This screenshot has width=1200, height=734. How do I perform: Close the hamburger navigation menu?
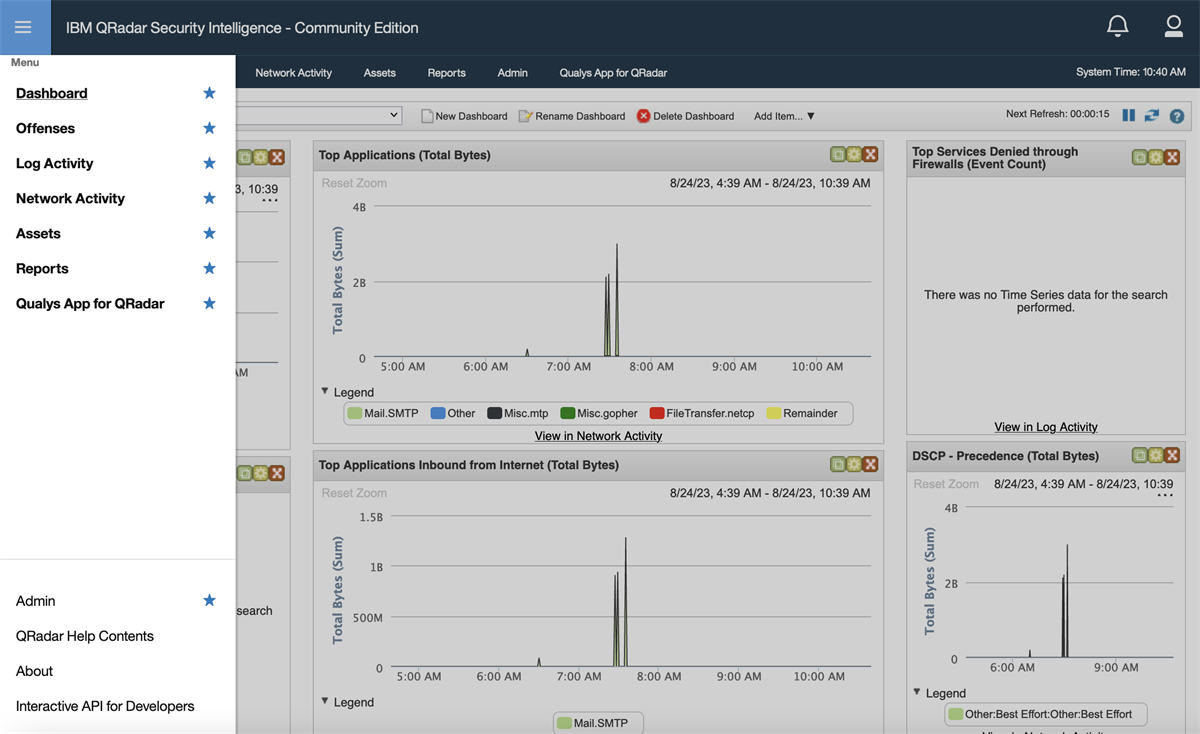coord(23,27)
